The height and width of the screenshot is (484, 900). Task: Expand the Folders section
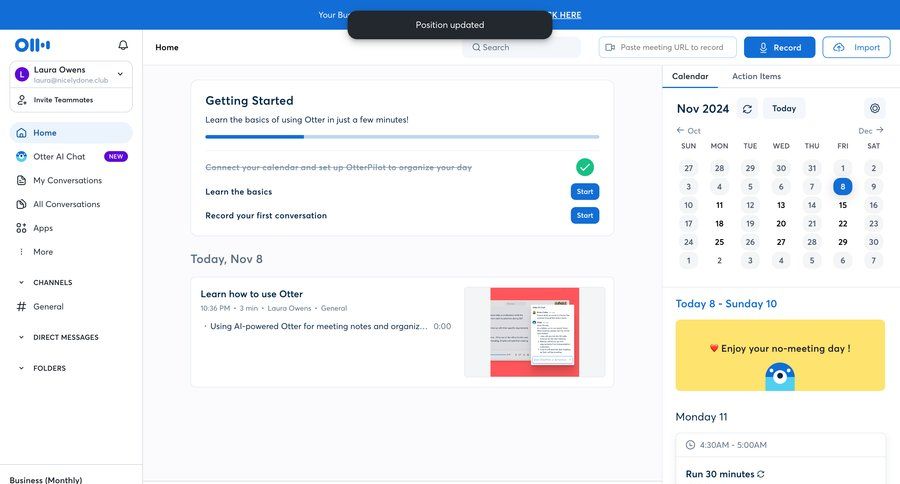click(x=21, y=368)
